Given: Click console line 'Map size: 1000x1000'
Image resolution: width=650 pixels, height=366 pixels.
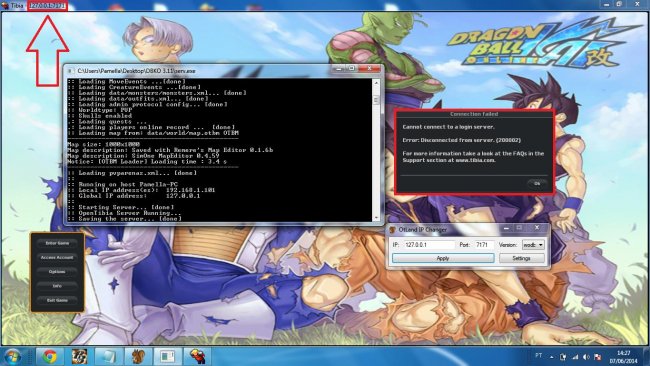Looking at the screenshot, I should (x=104, y=144).
